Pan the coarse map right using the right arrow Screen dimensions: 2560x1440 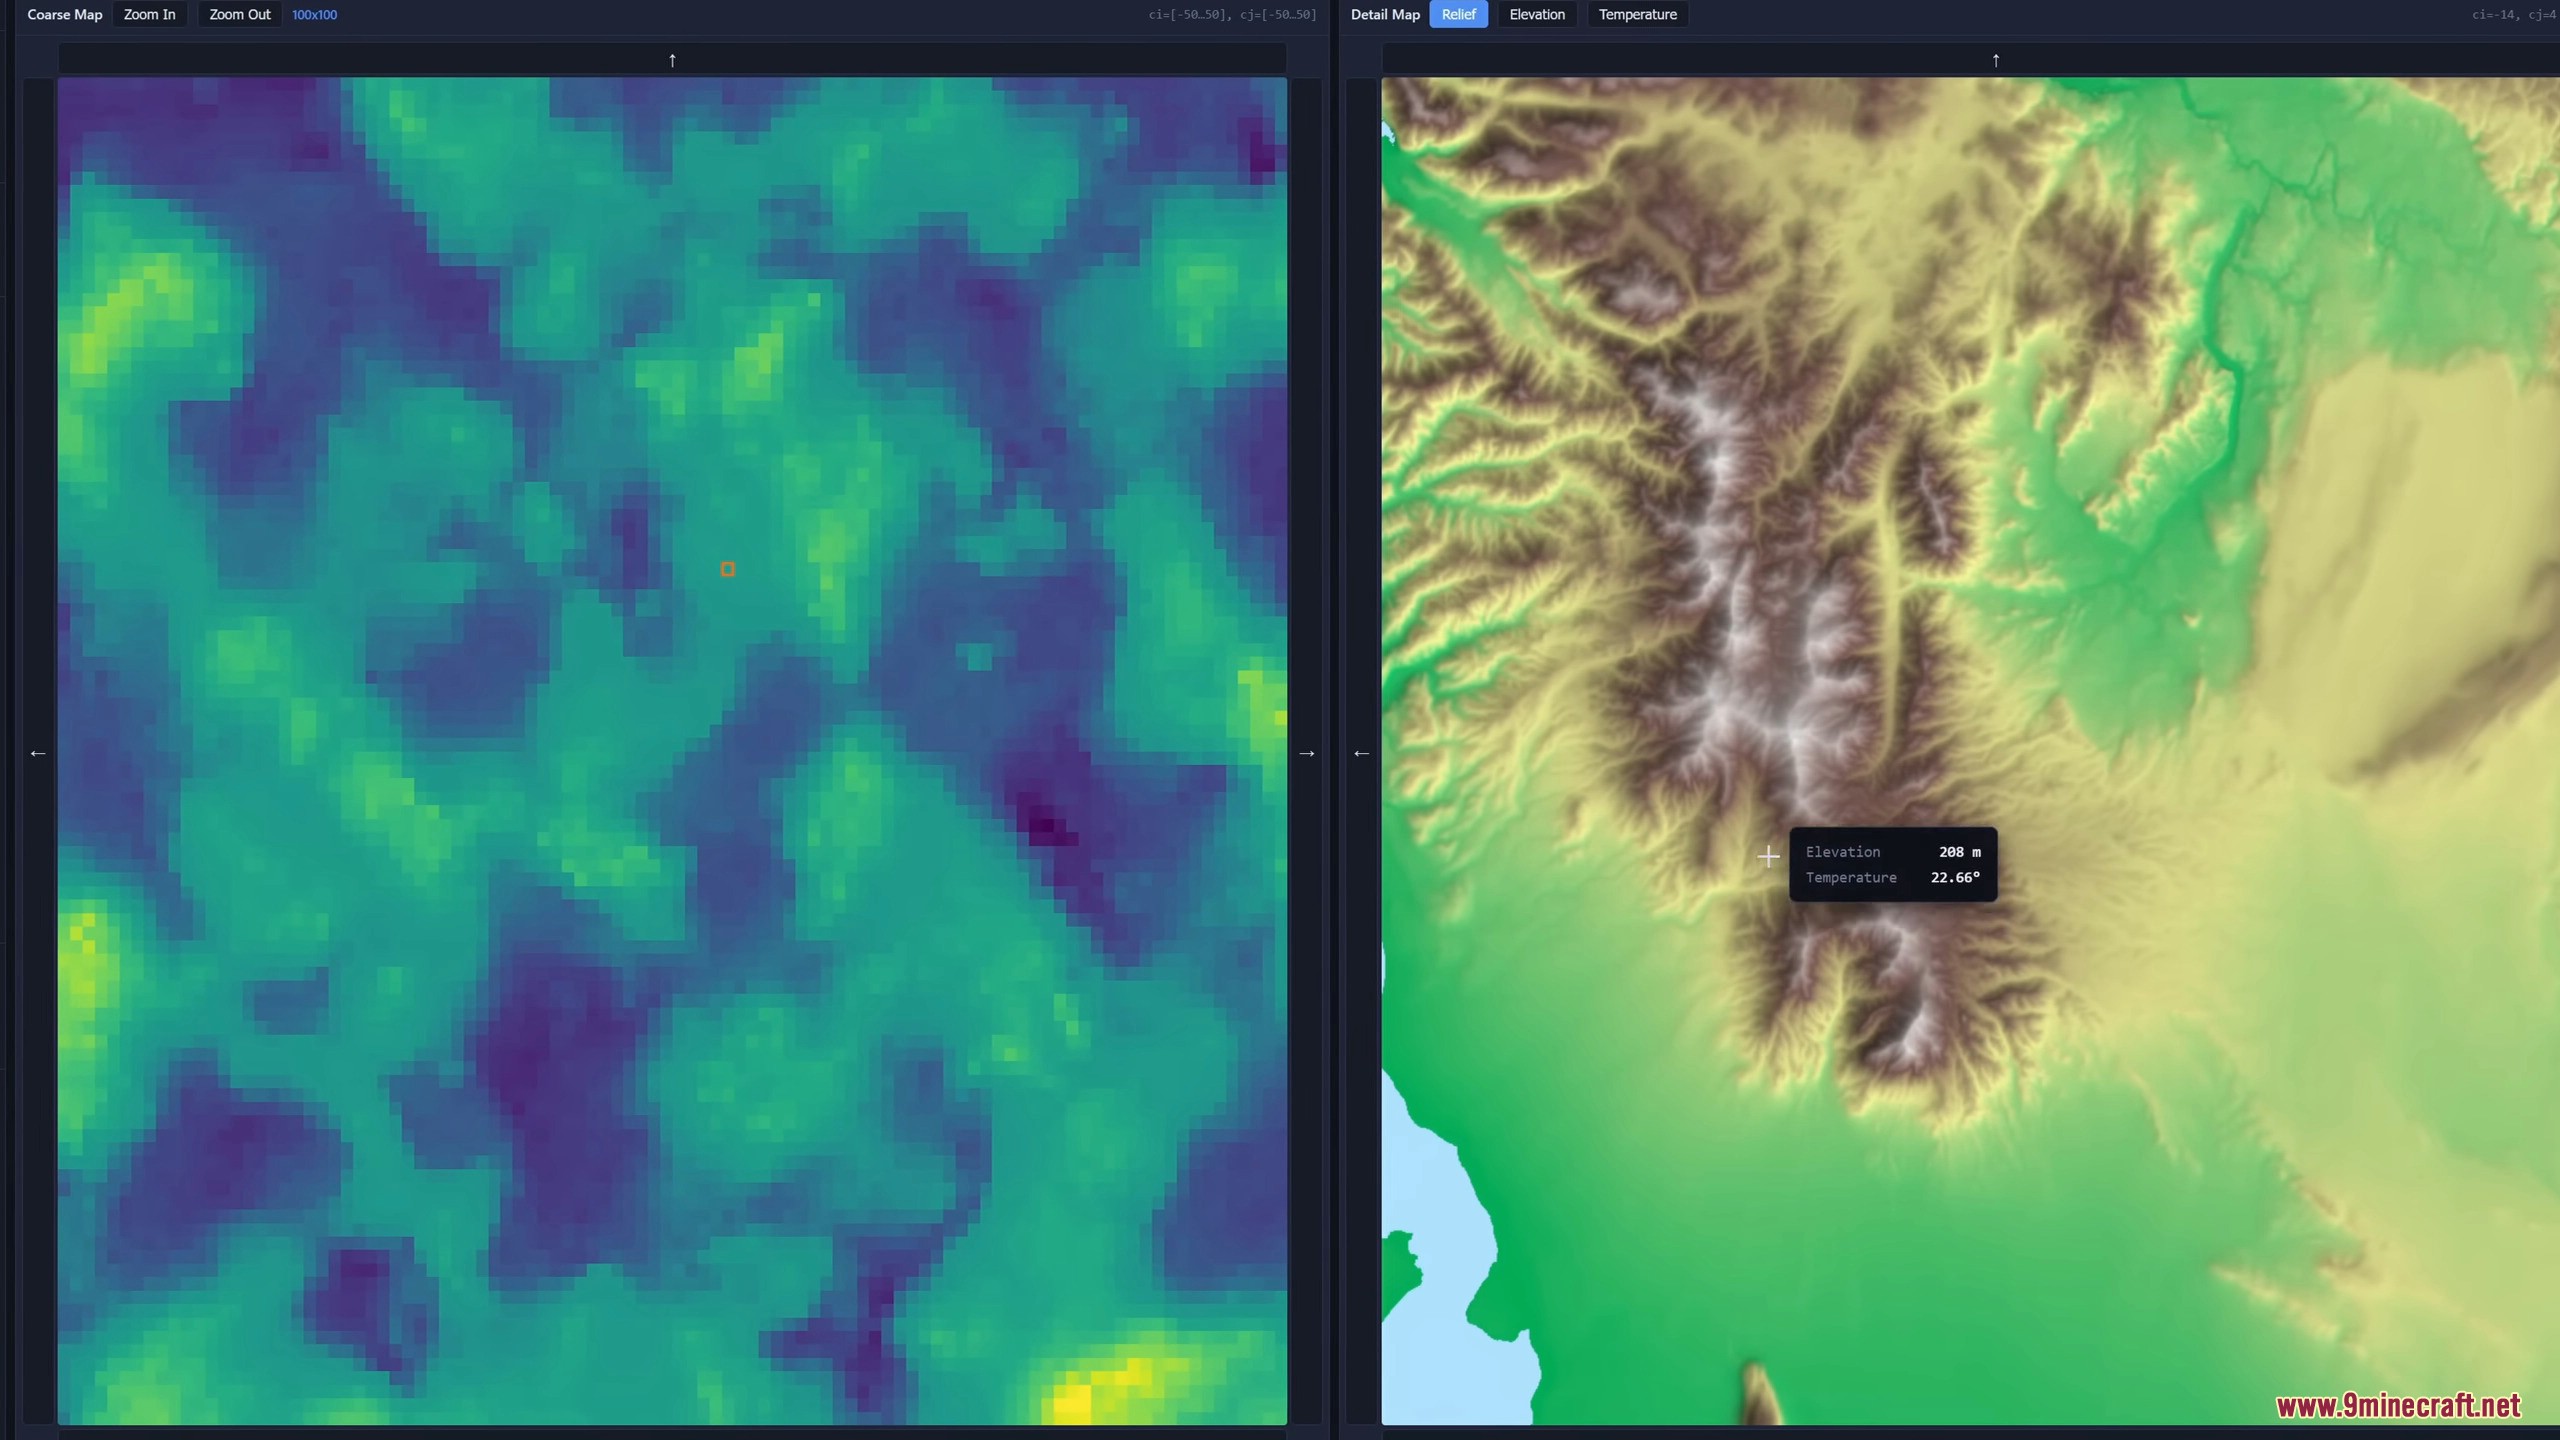click(1308, 752)
